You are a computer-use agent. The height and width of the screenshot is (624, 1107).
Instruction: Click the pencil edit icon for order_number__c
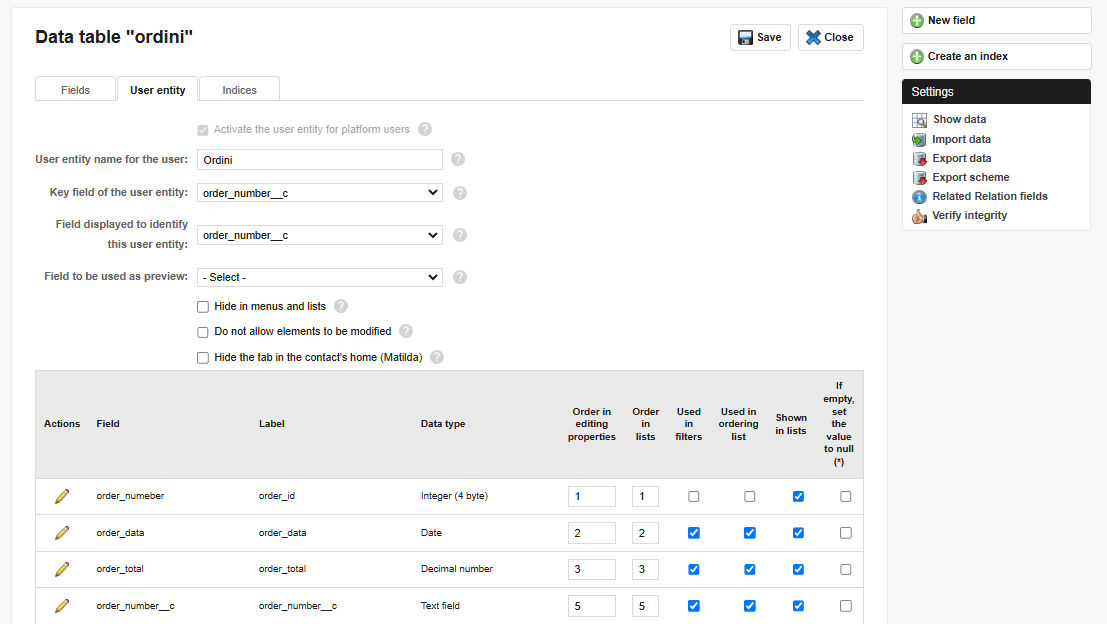tap(62, 606)
